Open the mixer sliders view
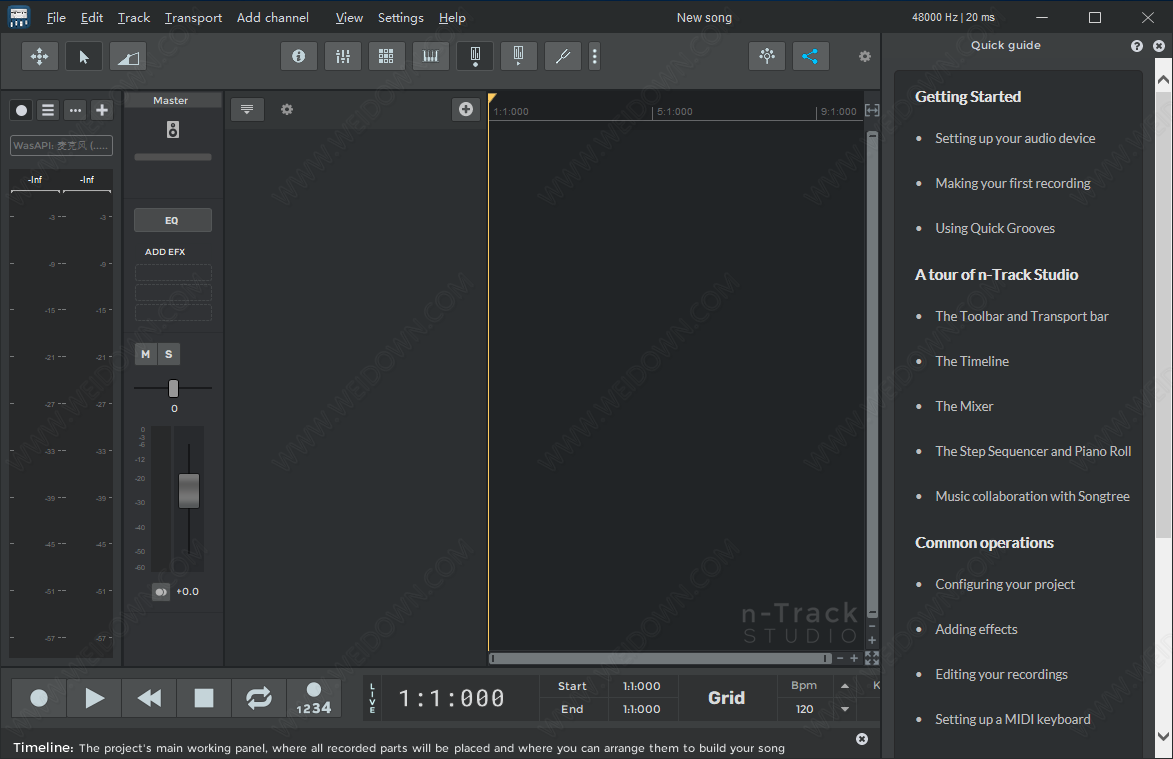Screen dimensions: 1173x759 343,56
